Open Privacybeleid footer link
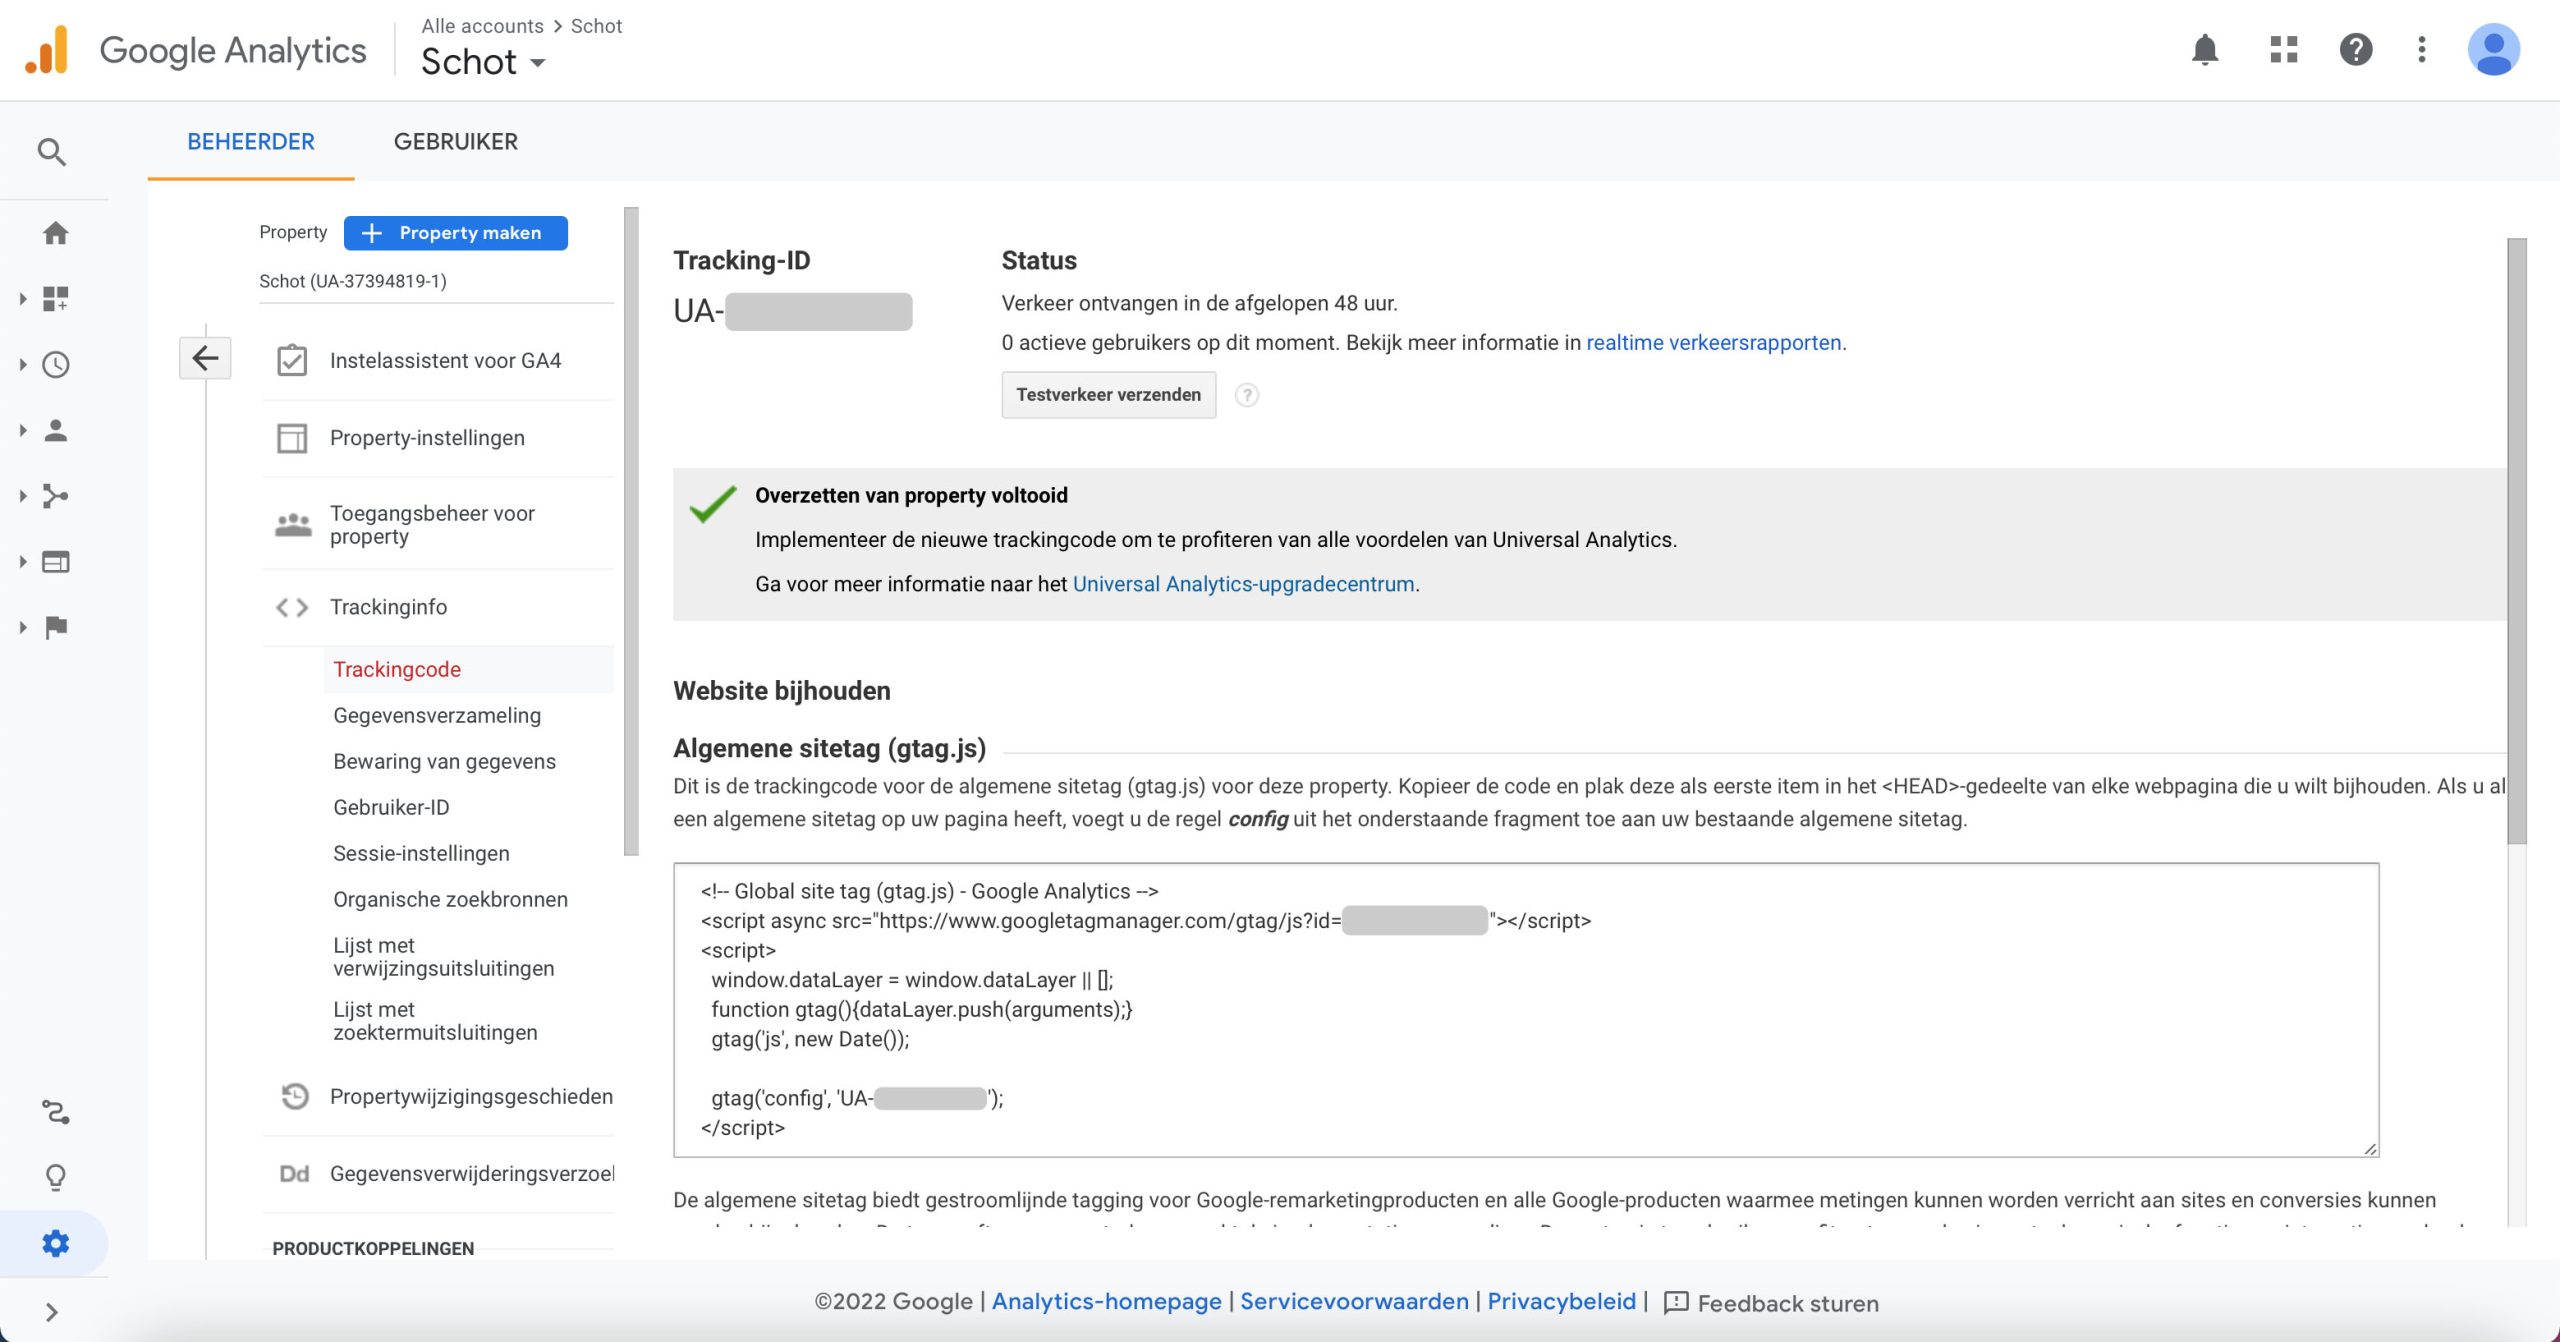This screenshot has height=1342, width=2560. pyautogui.click(x=1562, y=1301)
